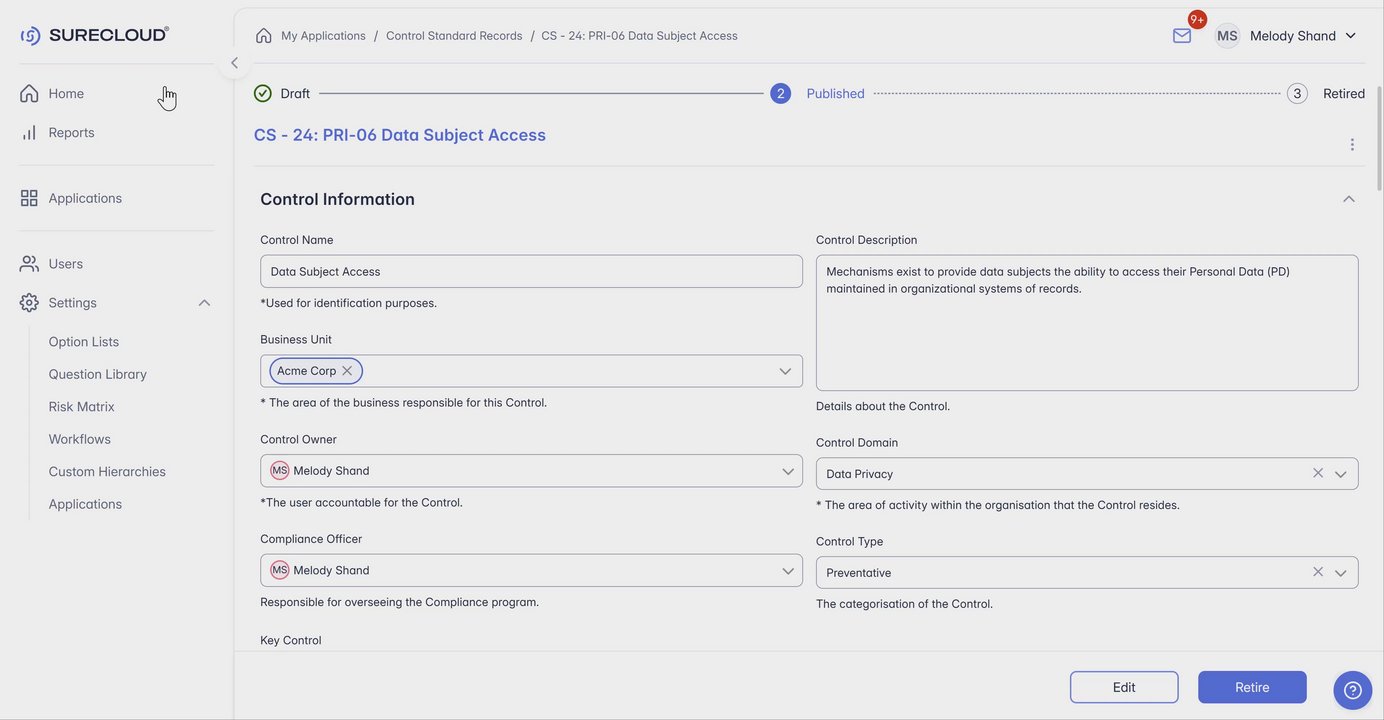Screen dimensions: 1384x720
Task: Expand the Control Owner dropdown
Action: click(788, 471)
